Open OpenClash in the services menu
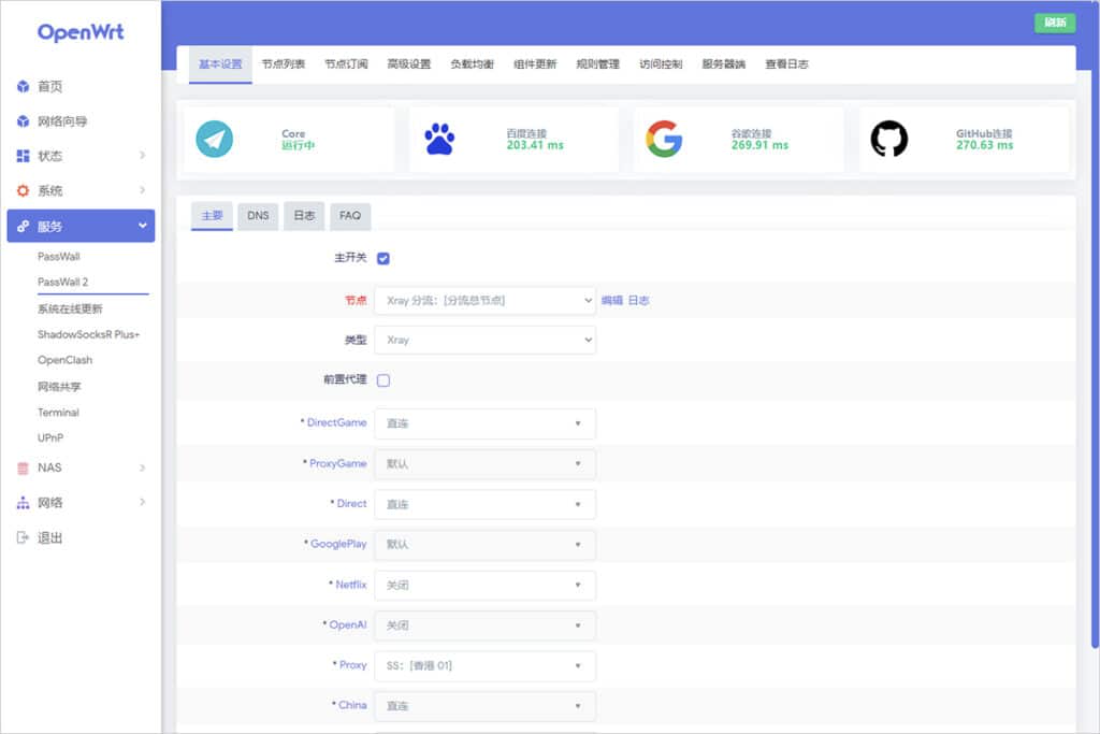This screenshot has width=1100, height=746. coord(65,361)
